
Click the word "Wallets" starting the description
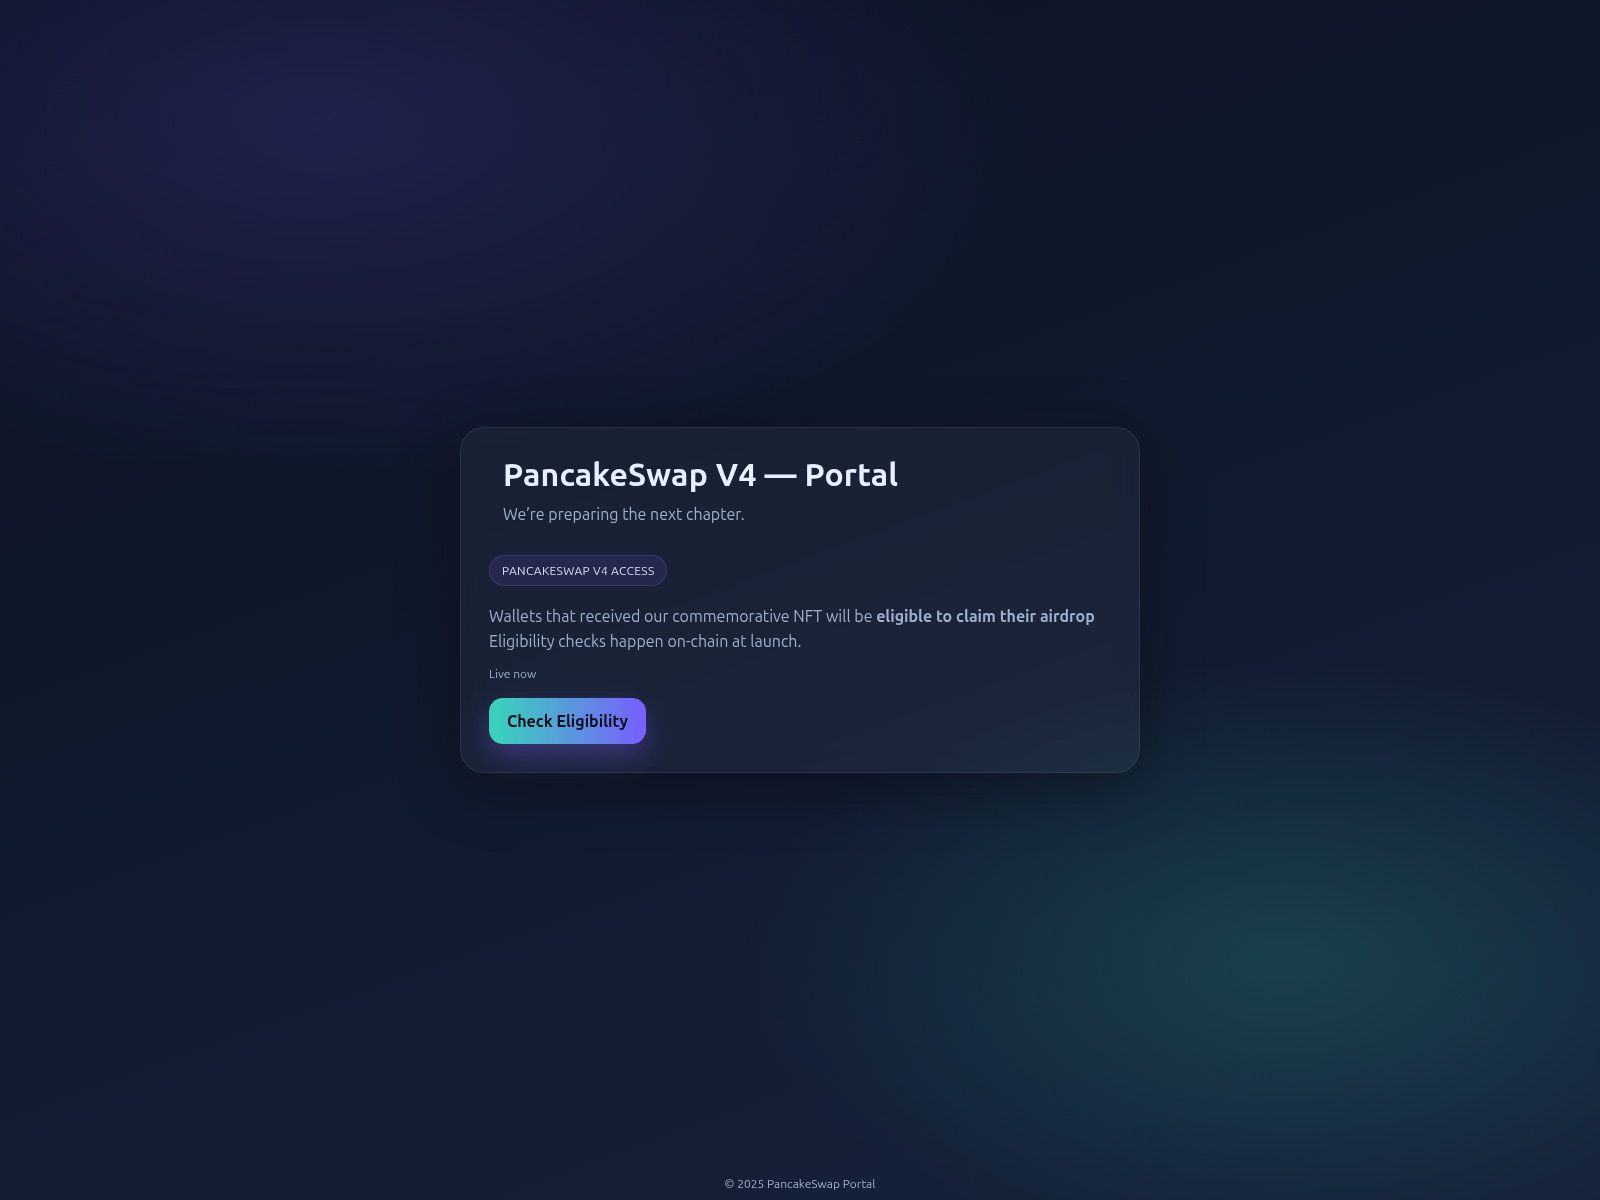[515, 616]
